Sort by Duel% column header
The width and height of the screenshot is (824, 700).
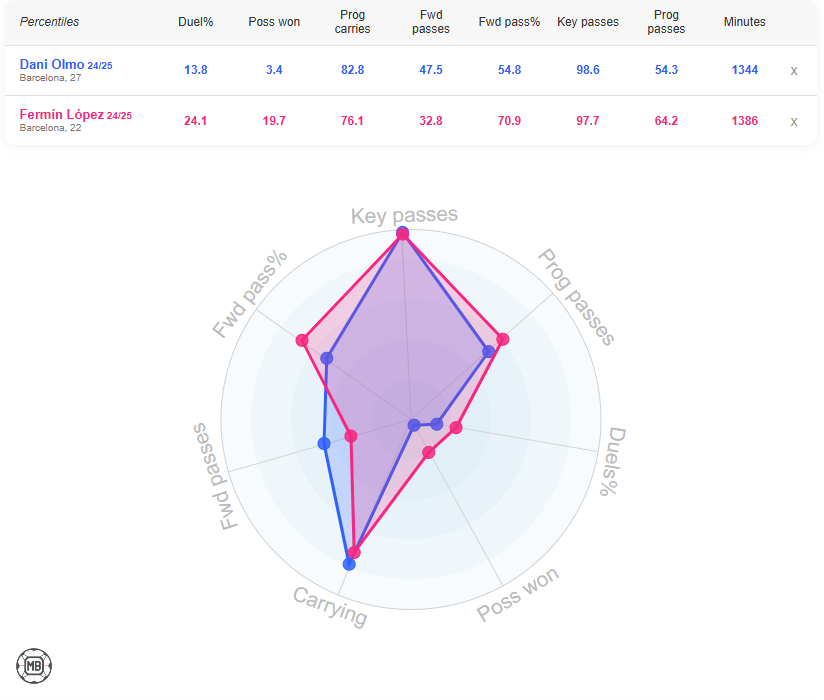[x=196, y=22]
